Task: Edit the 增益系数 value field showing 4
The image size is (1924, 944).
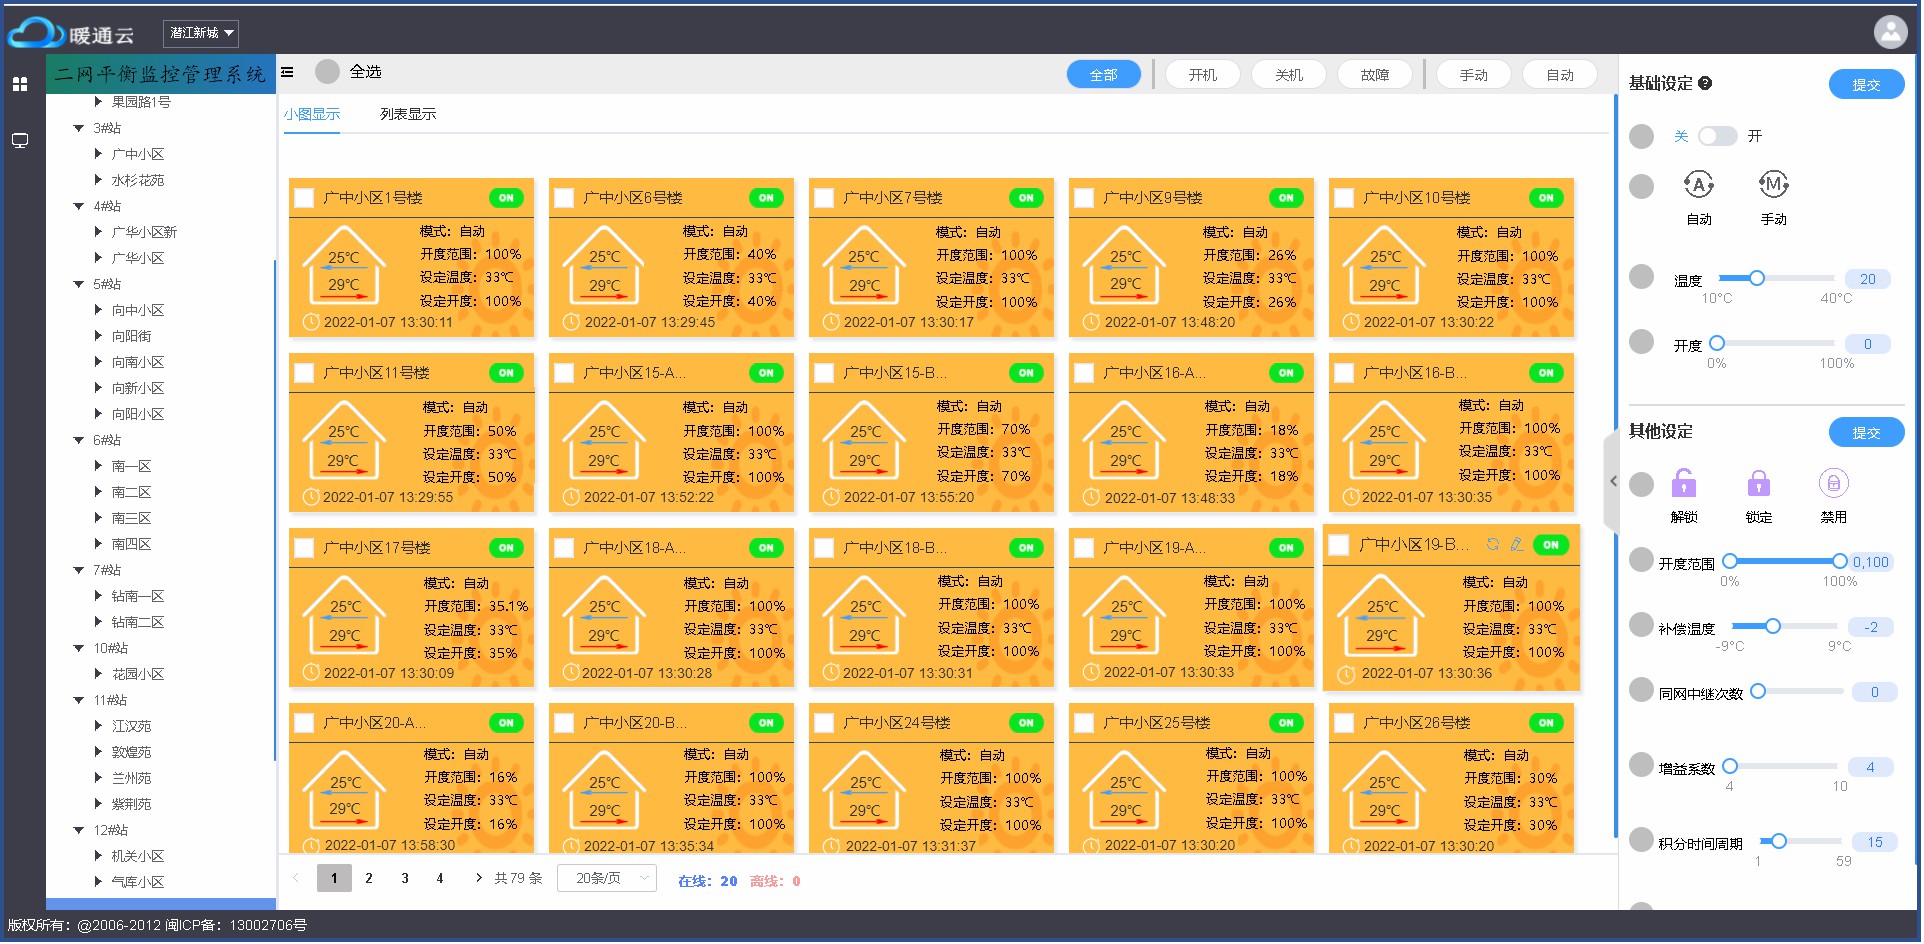Action: point(1870,767)
